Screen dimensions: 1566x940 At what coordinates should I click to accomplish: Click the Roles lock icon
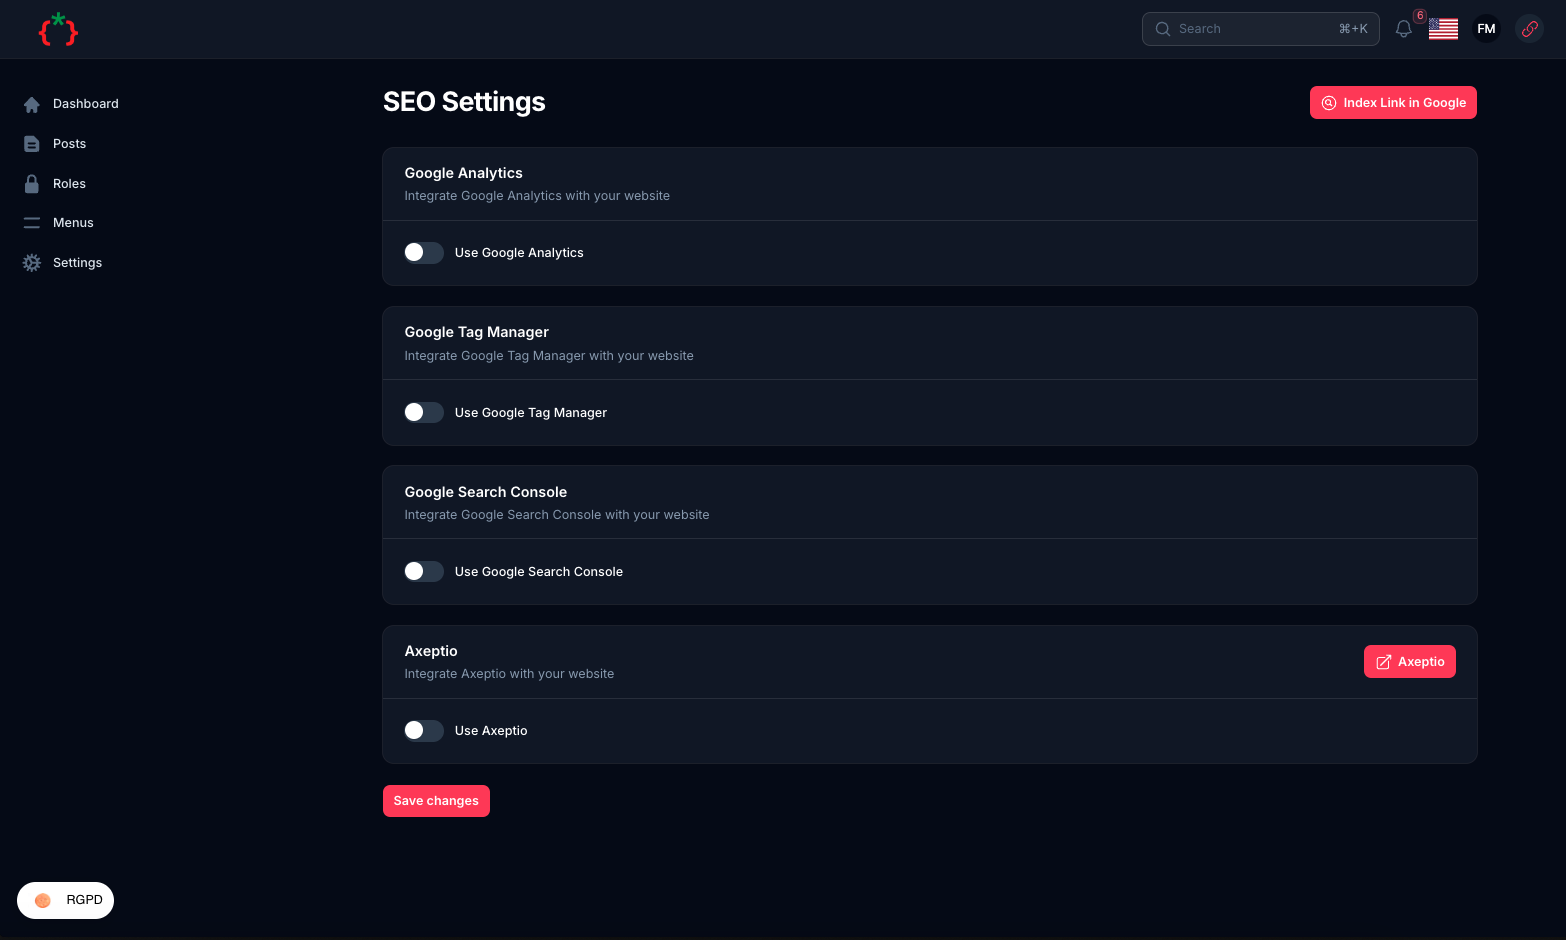click(x=32, y=184)
